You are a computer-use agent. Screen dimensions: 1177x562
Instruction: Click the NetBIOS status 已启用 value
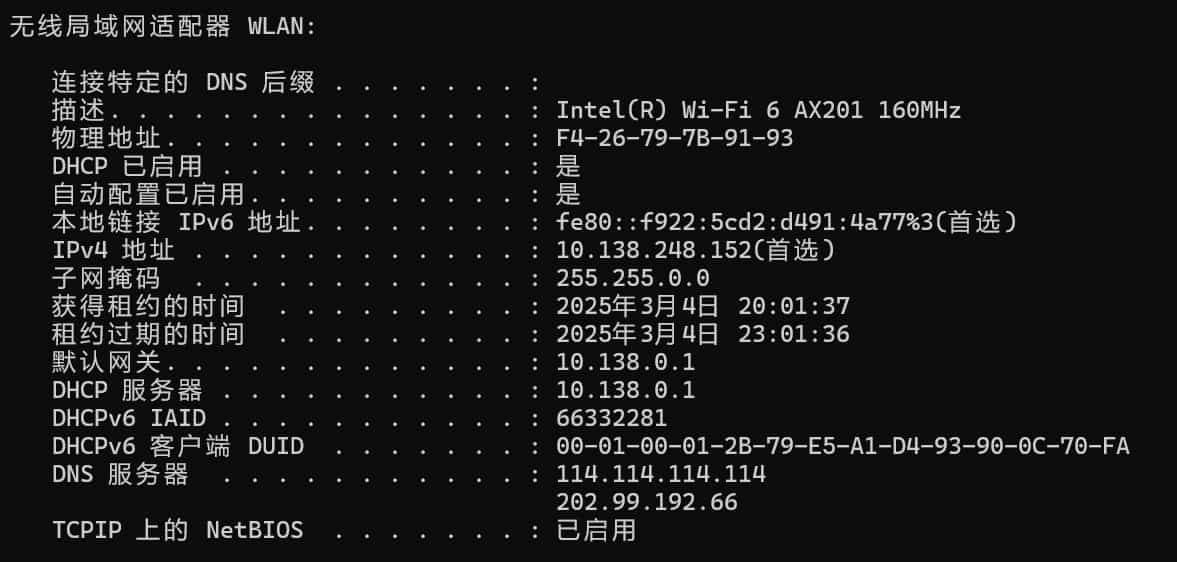coord(596,530)
